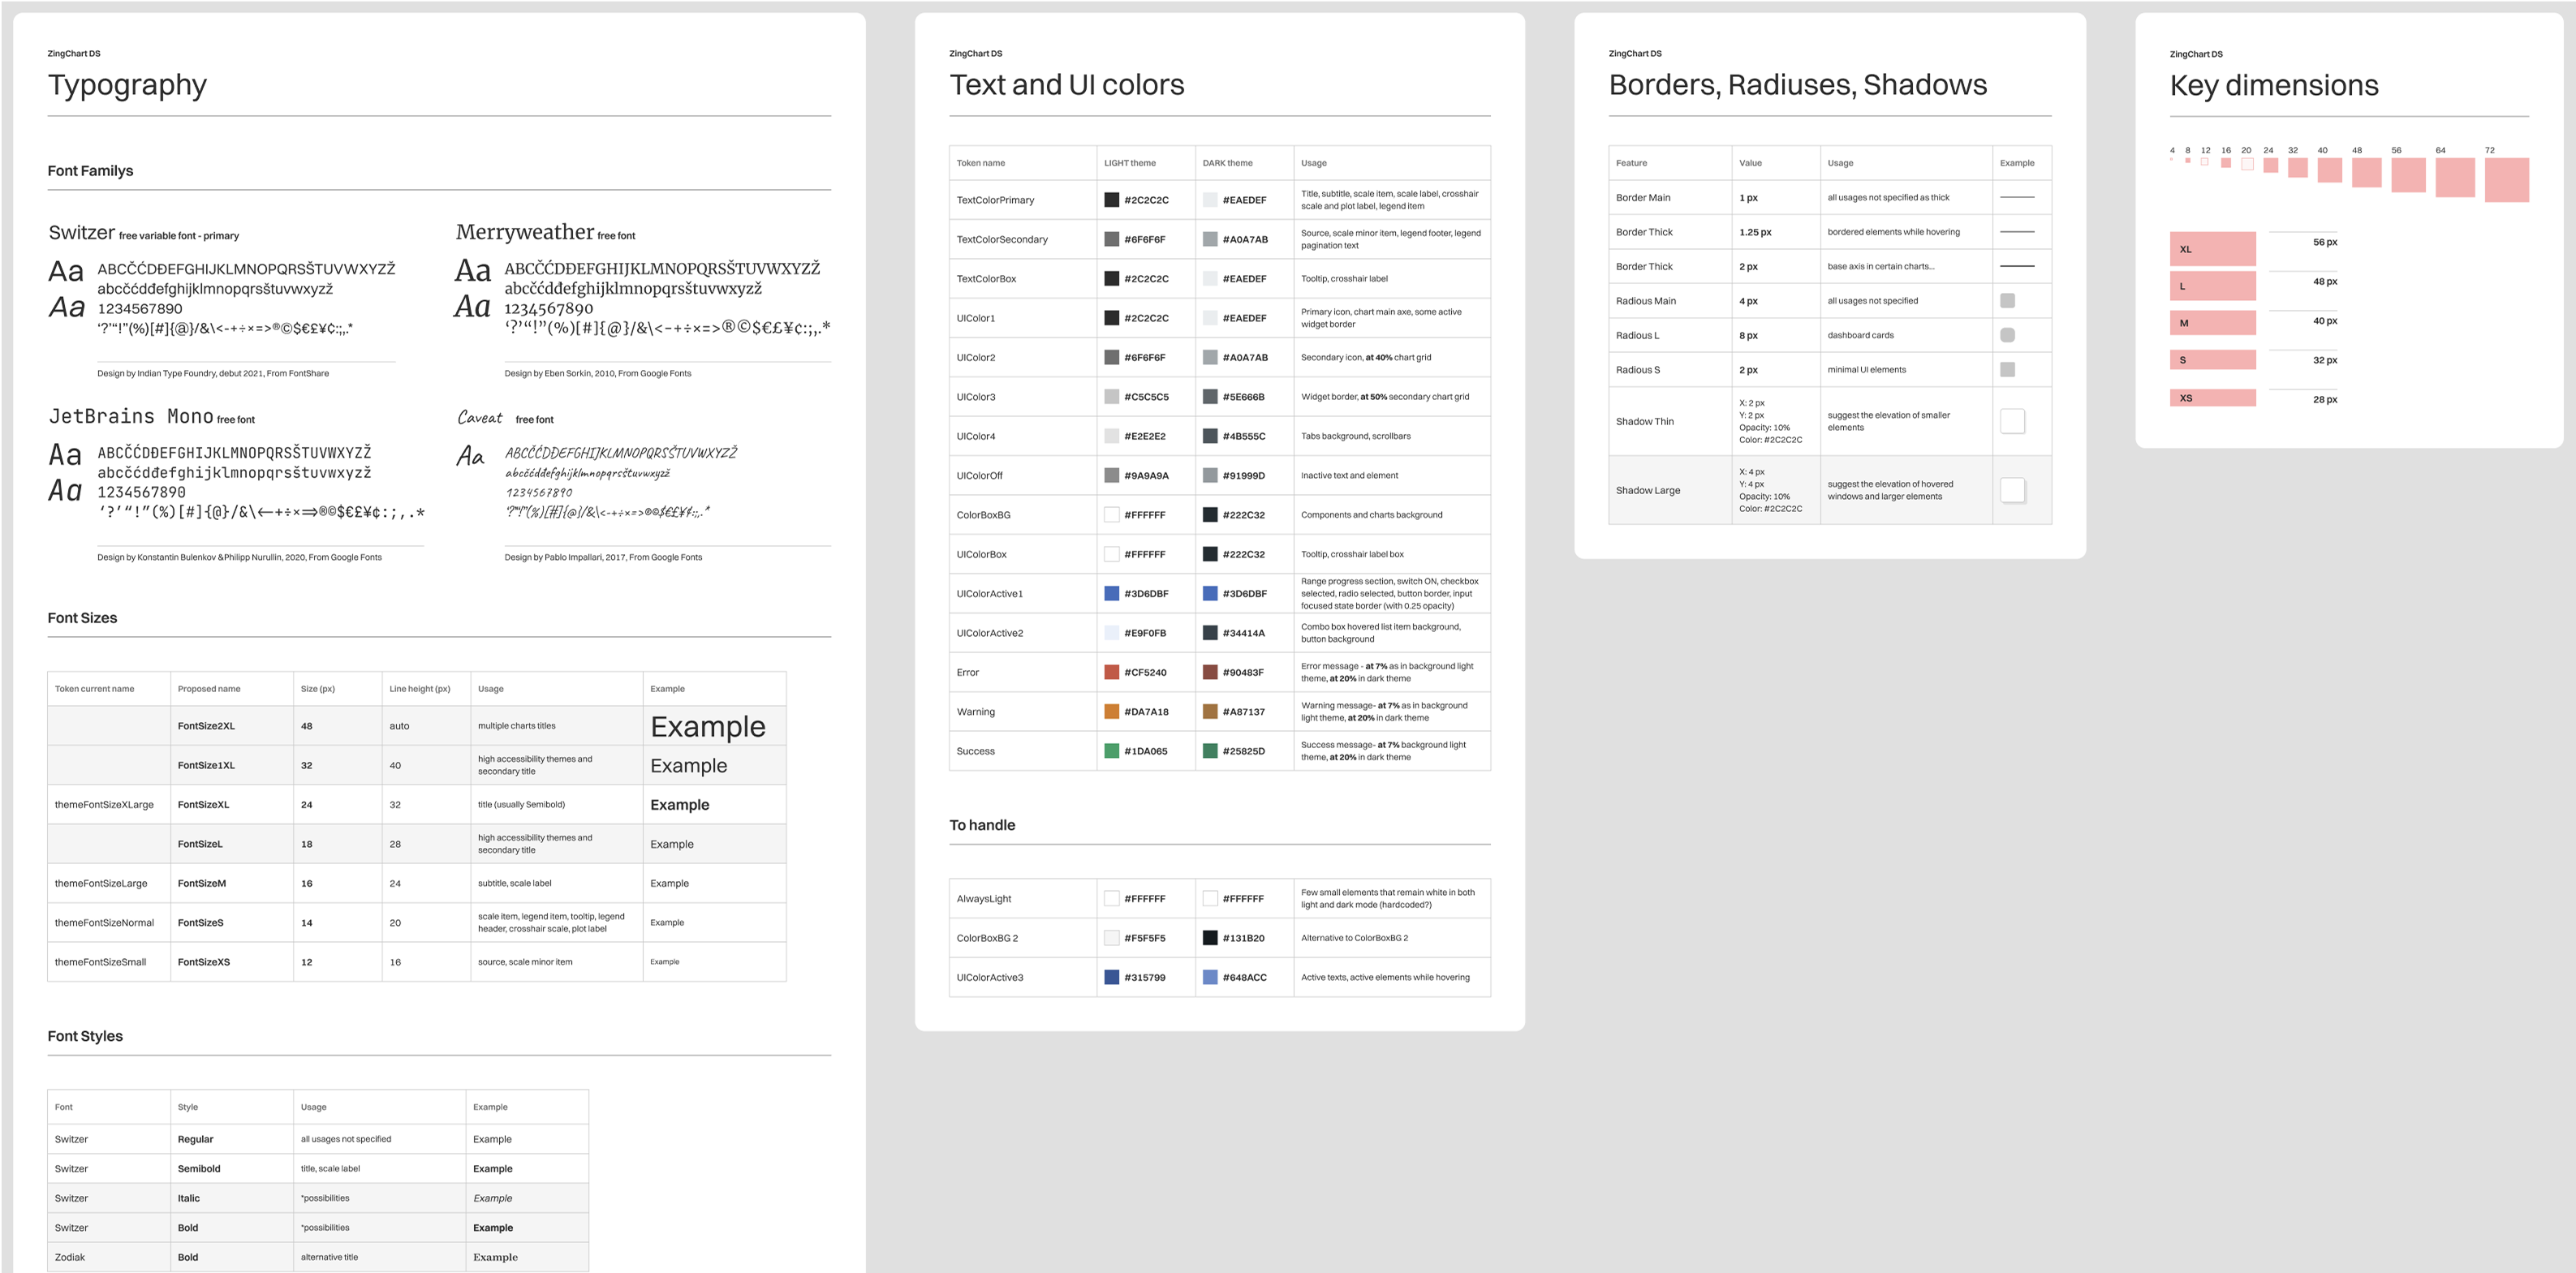This screenshot has height=1273, width=2576.
Task: Click the Success light theme #1DA065 swatch
Action: 1111,751
